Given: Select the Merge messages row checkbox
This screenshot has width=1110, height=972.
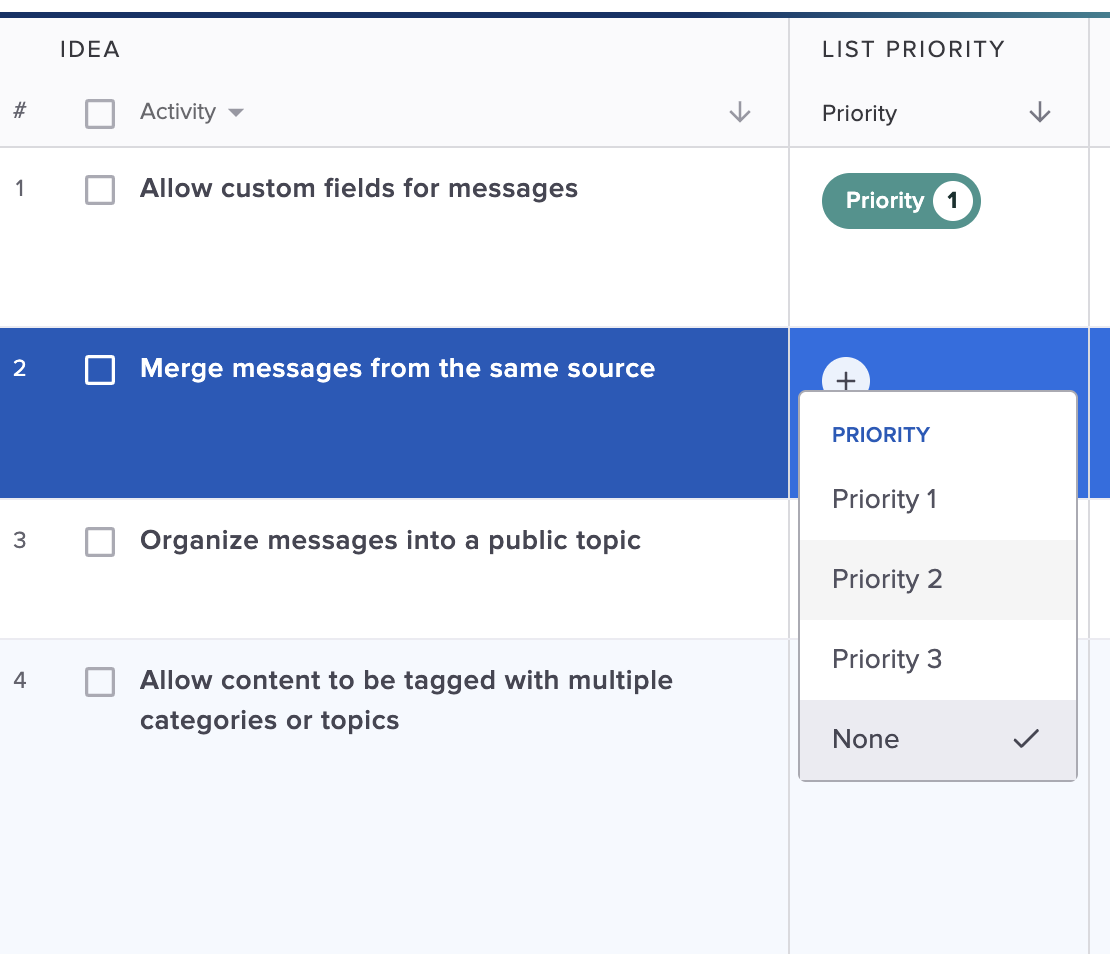Looking at the screenshot, I should (x=100, y=370).
